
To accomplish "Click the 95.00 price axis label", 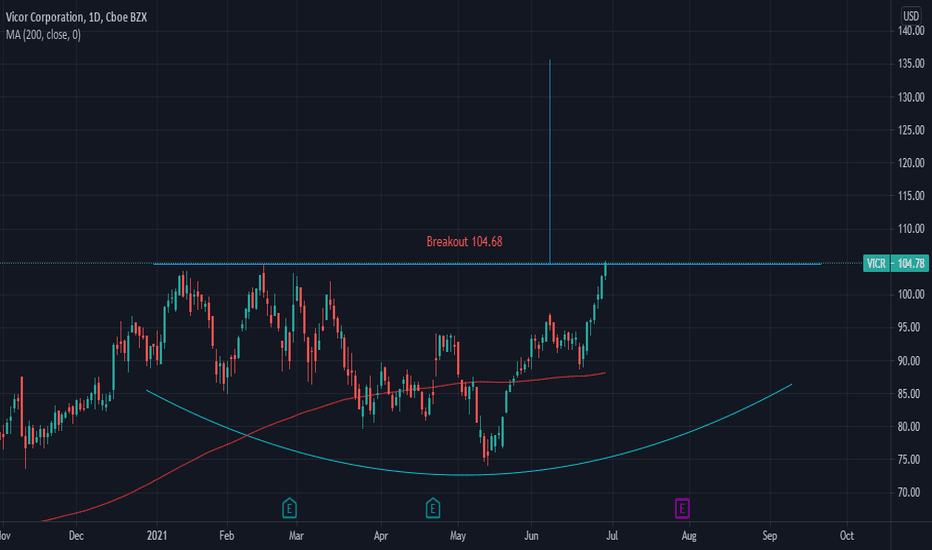I will click(911, 327).
